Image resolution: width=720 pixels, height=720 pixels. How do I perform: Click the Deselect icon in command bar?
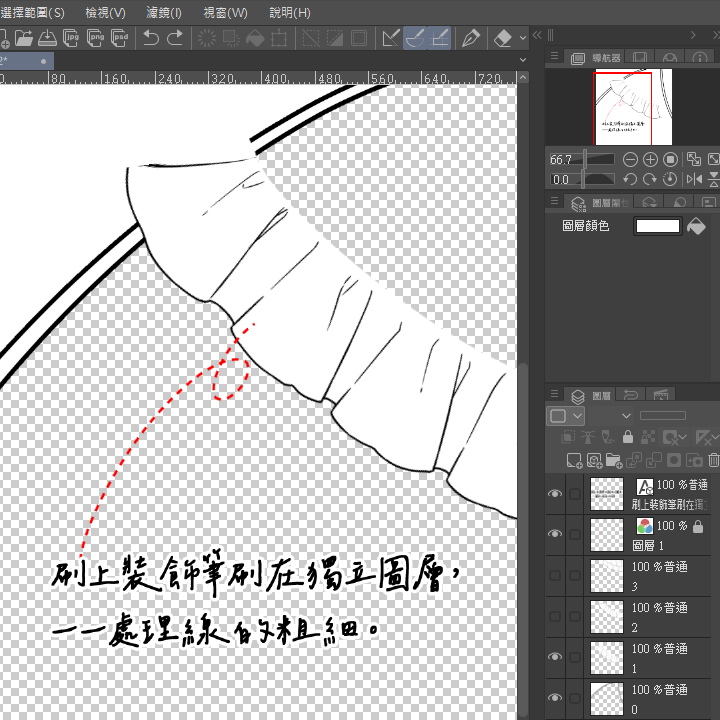coord(311,38)
